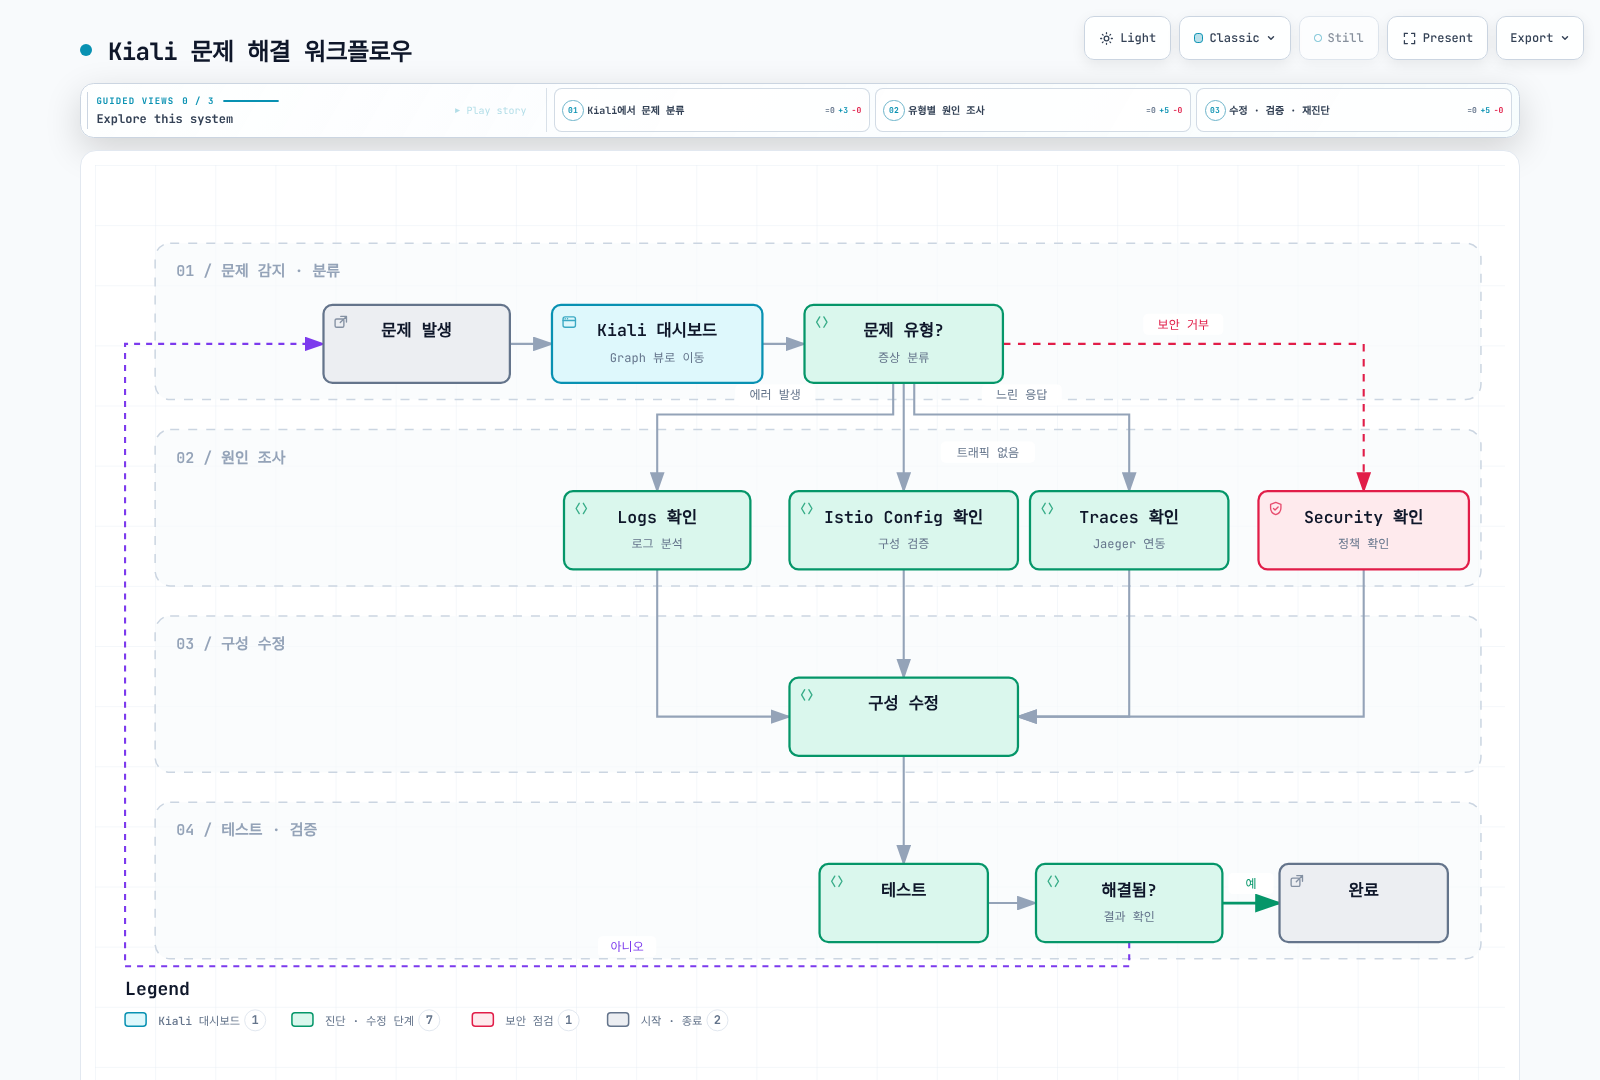Toggle the Light theme button
The width and height of the screenshot is (1600, 1080).
(1127, 38)
